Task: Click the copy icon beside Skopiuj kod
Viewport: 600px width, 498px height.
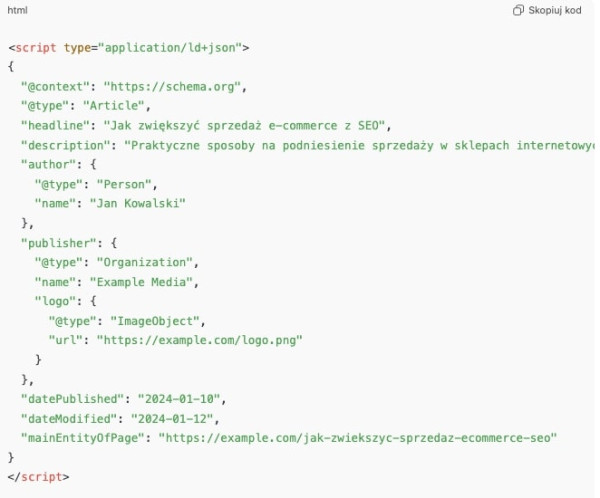Action: (x=518, y=10)
